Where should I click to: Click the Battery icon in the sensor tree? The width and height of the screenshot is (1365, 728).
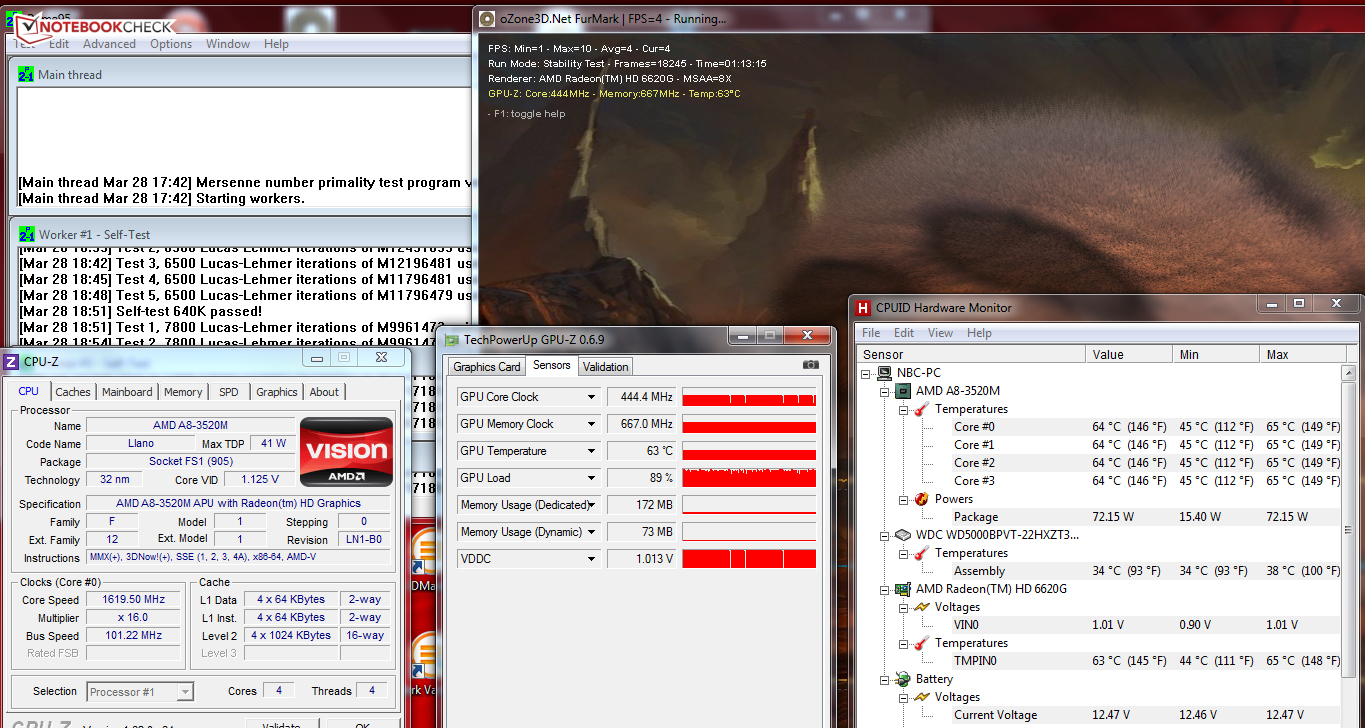point(904,679)
